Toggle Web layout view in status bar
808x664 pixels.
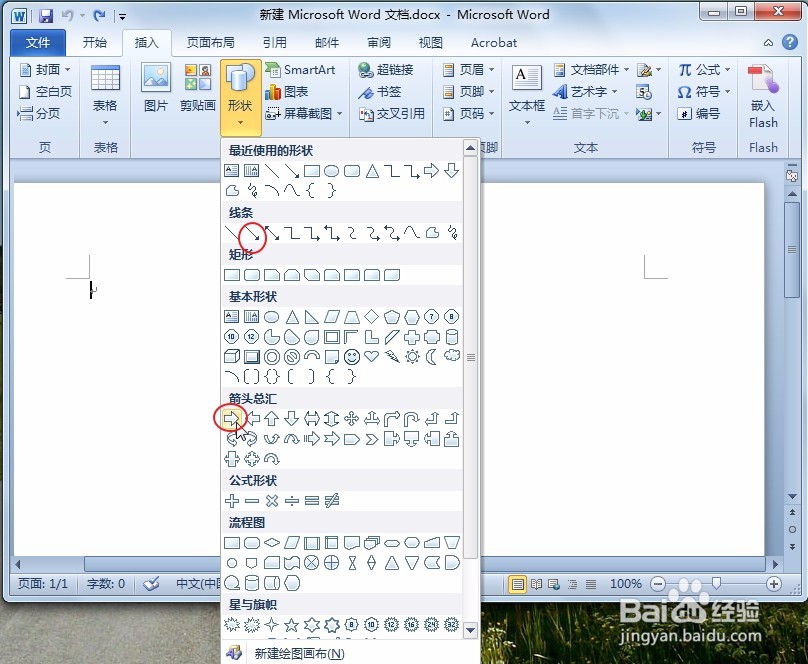(553, 584)
